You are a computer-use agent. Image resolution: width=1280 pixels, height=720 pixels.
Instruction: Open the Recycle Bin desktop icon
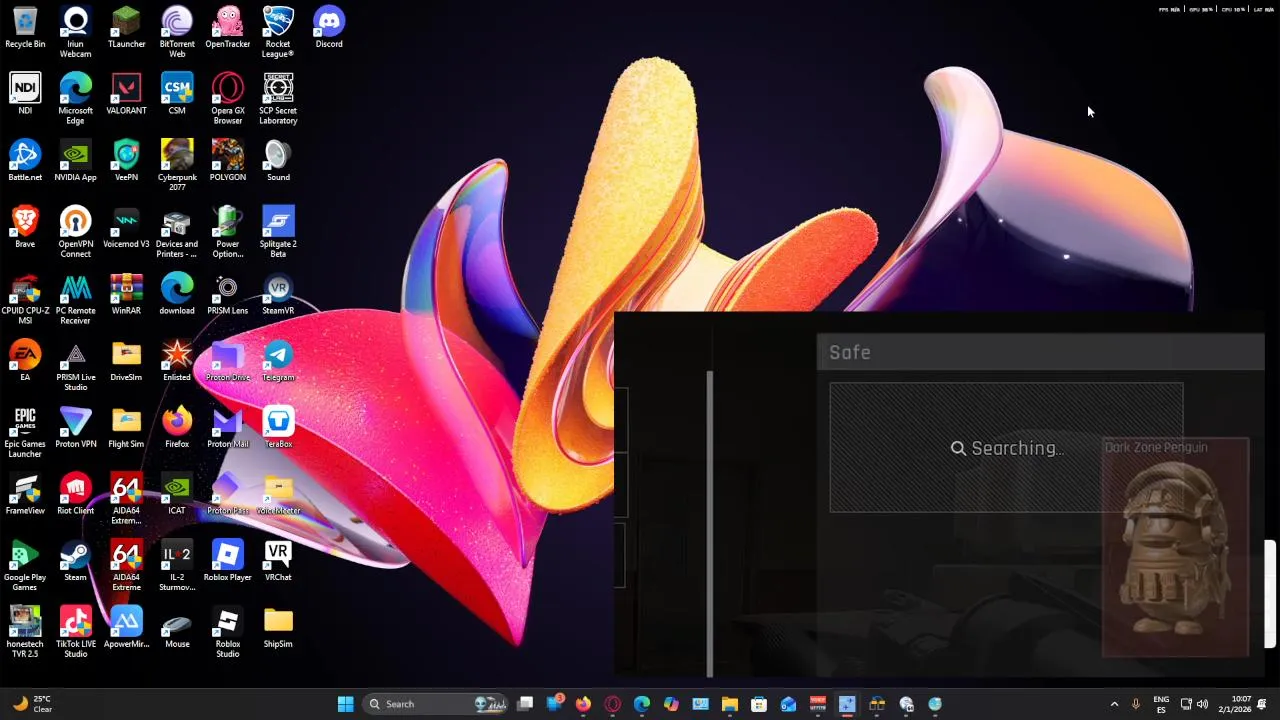tap(25, 28)
